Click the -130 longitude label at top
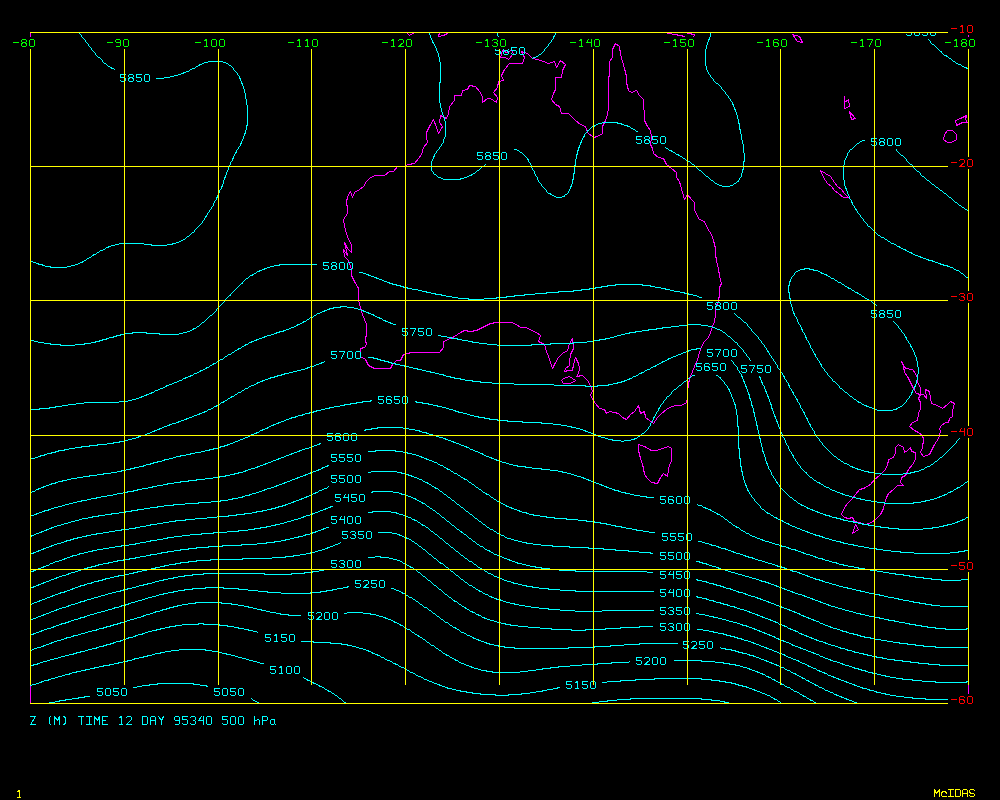1000x800 pixels. coord(492,43)
